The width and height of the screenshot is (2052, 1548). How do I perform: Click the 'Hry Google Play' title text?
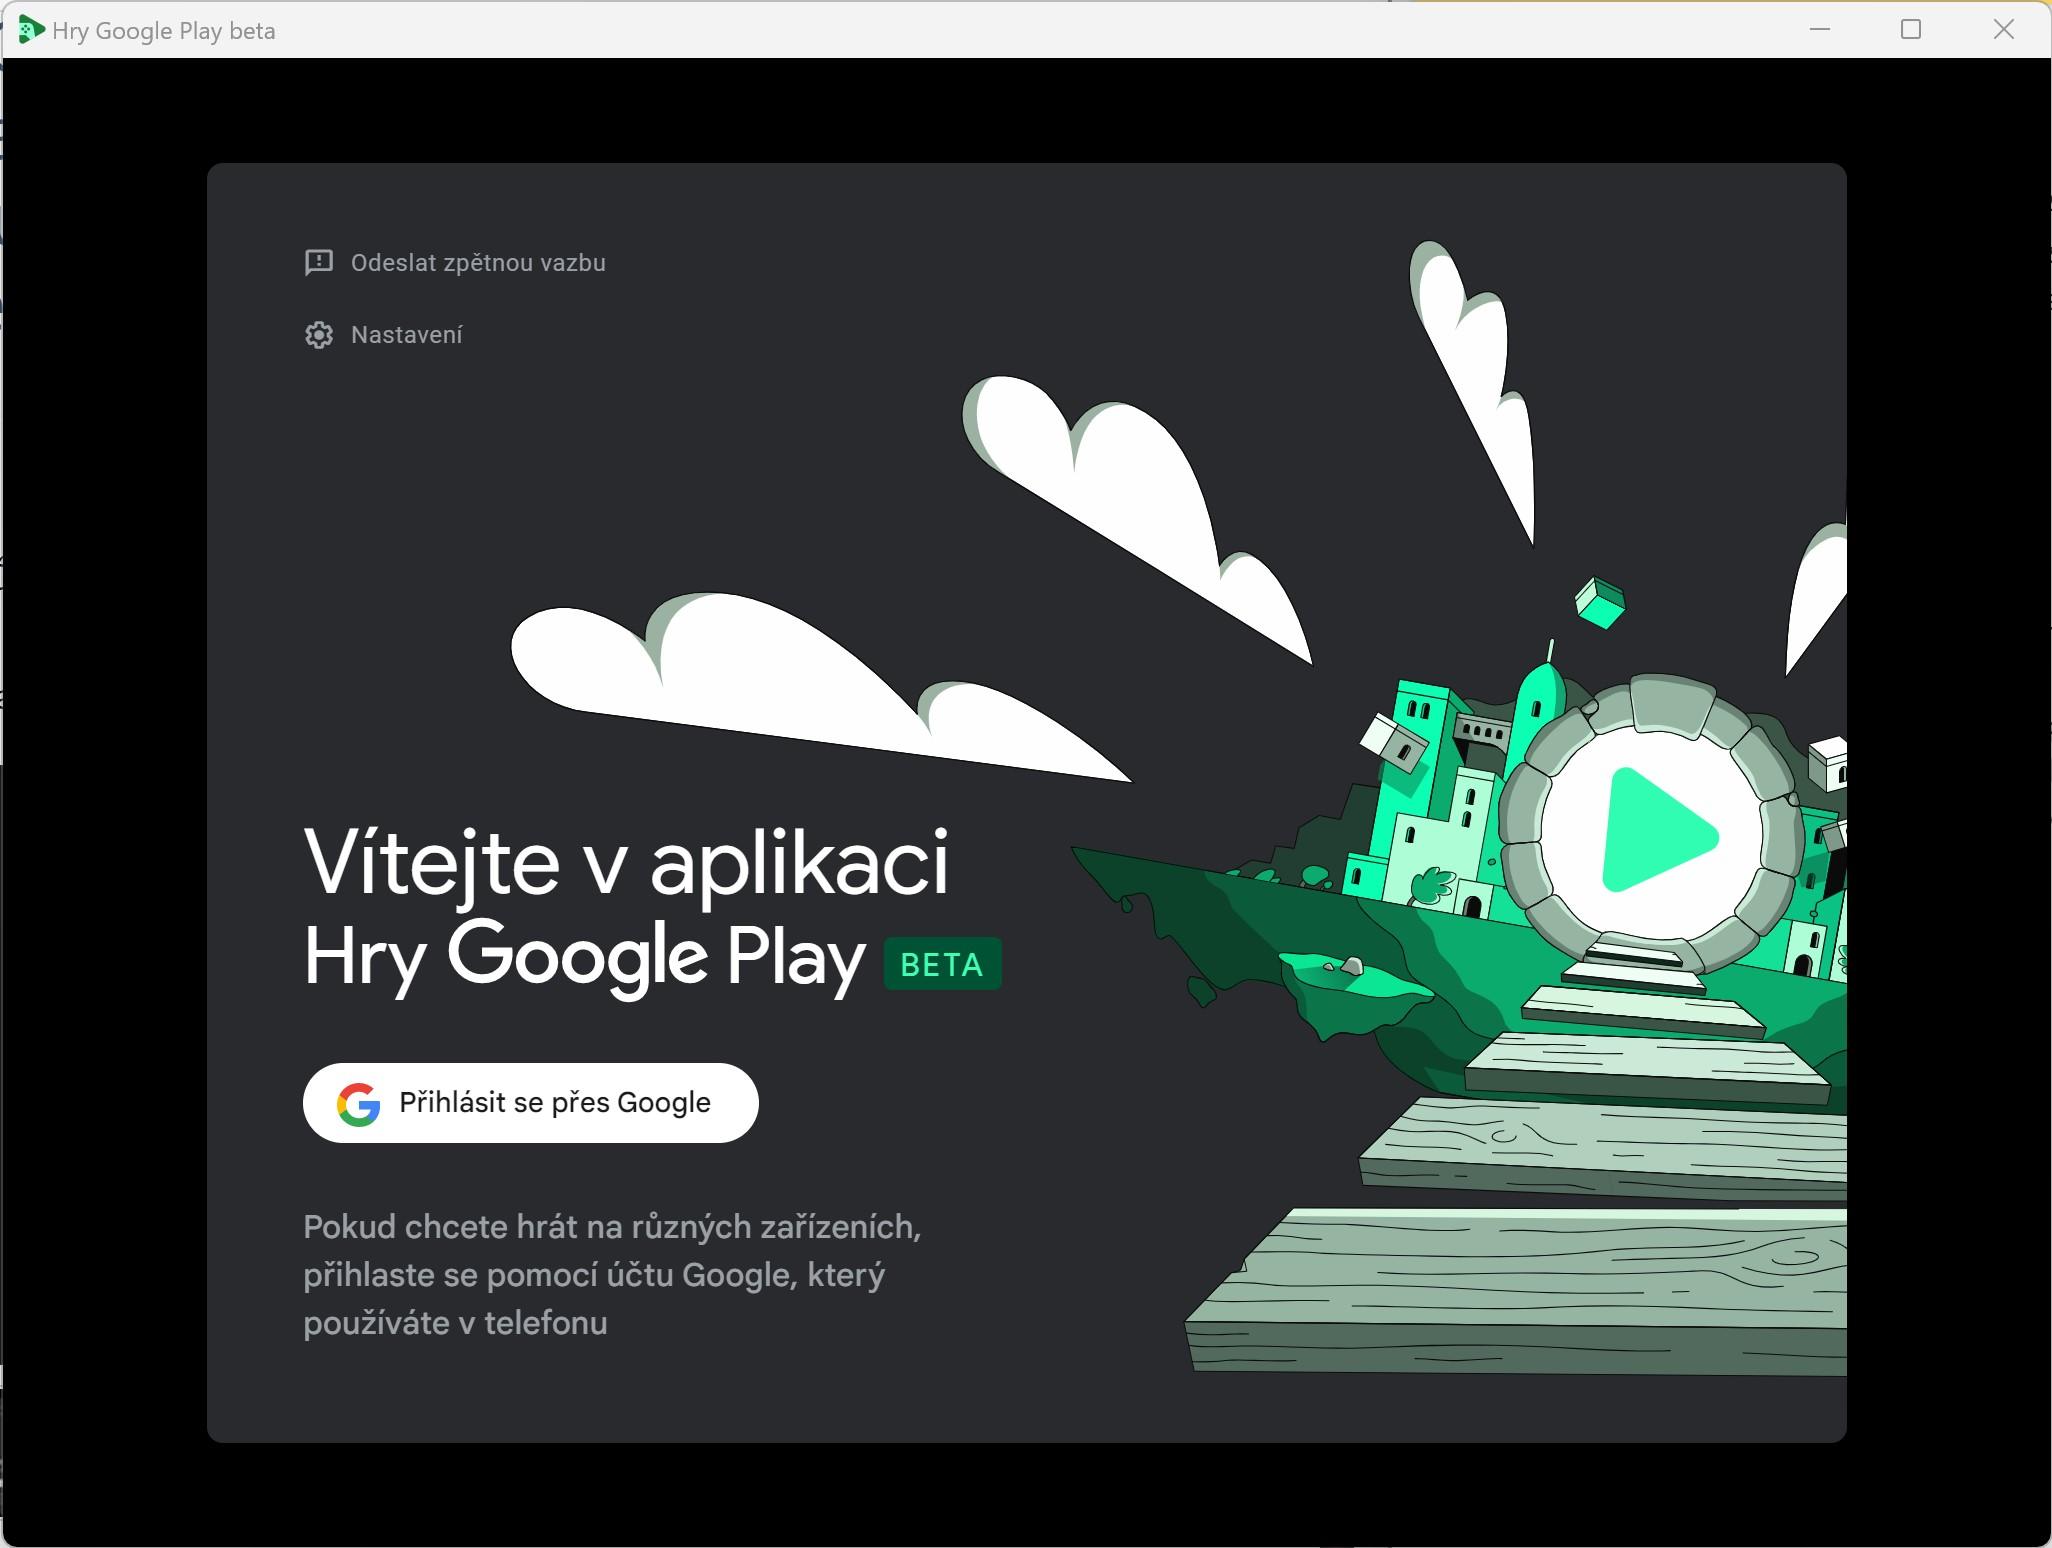(585, 958)
